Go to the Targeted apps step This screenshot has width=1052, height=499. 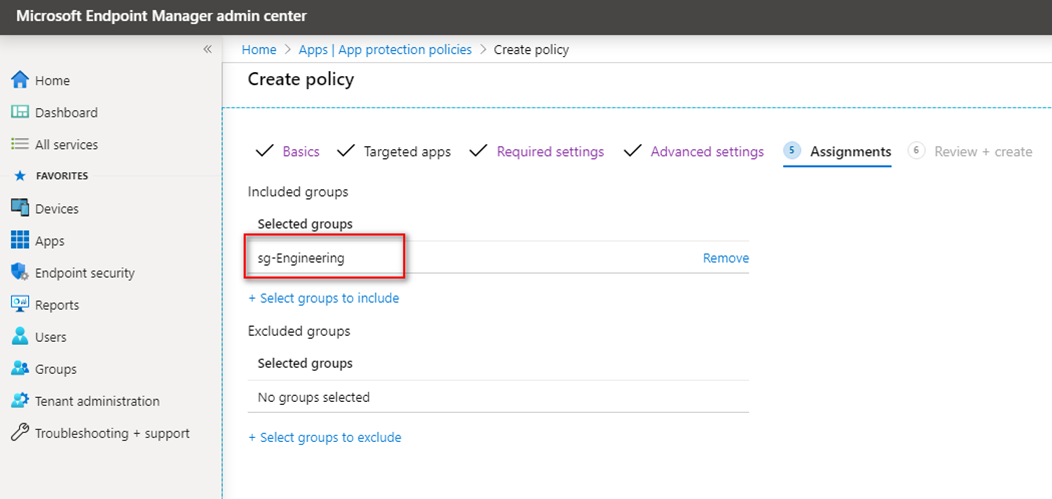(407, 152)
